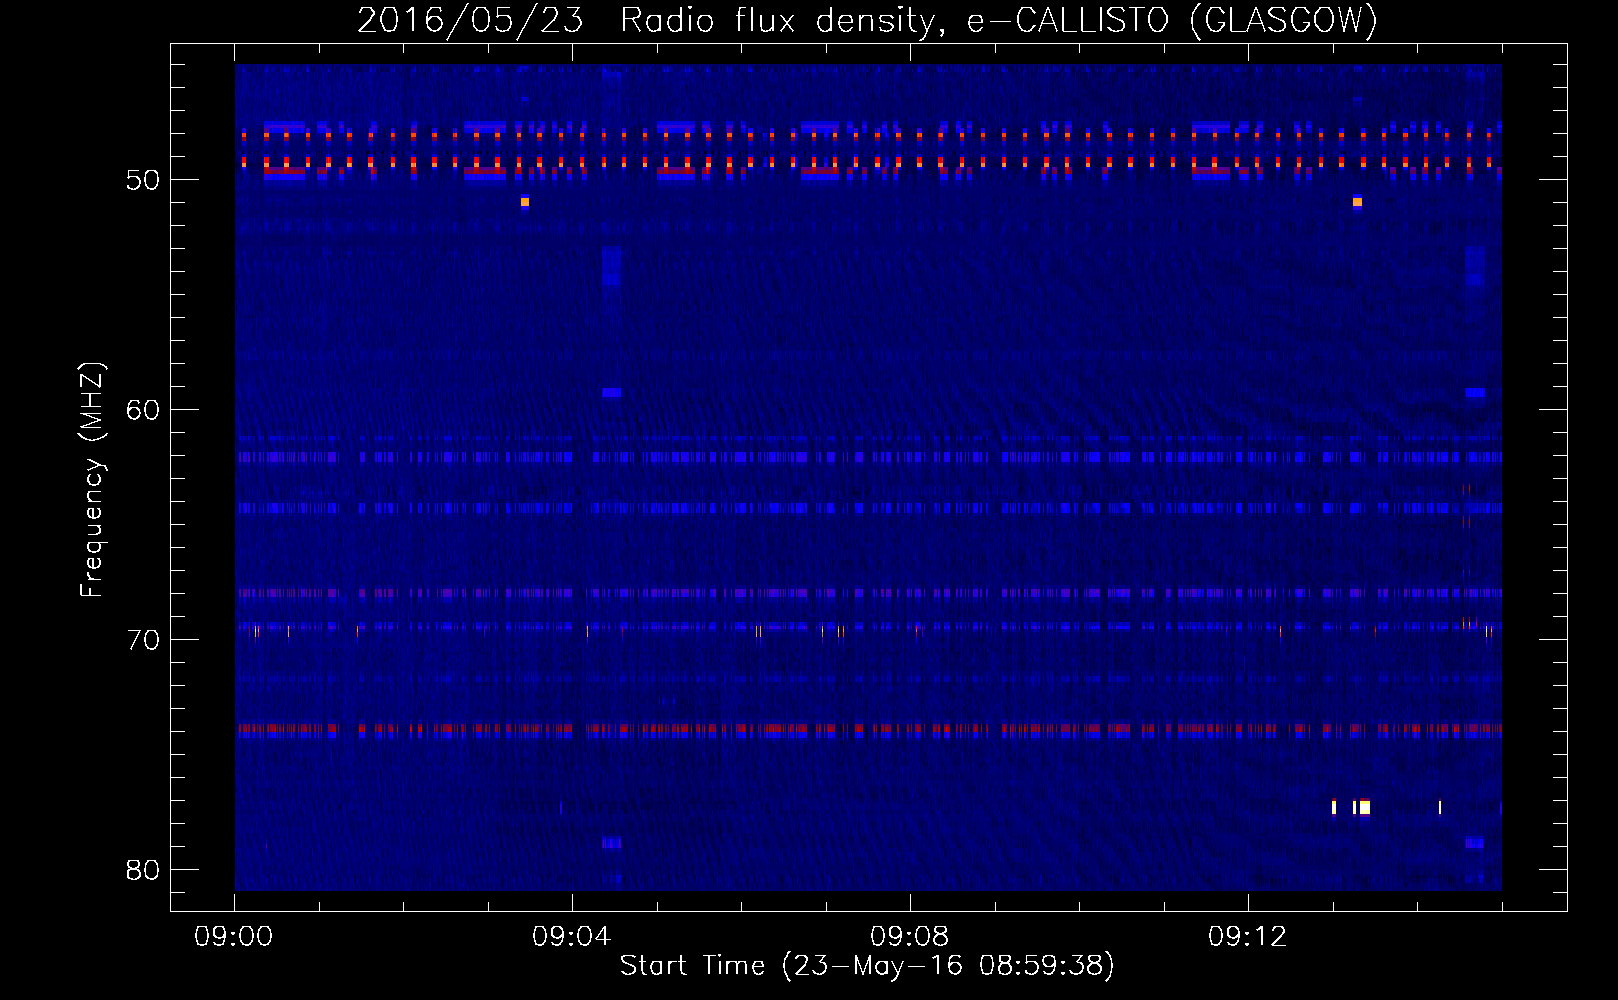1618x1000 pixels.
Task: Click the 'Start Time (23-May-16 08:59:38)' axis label
Action: tap(867, 966)
